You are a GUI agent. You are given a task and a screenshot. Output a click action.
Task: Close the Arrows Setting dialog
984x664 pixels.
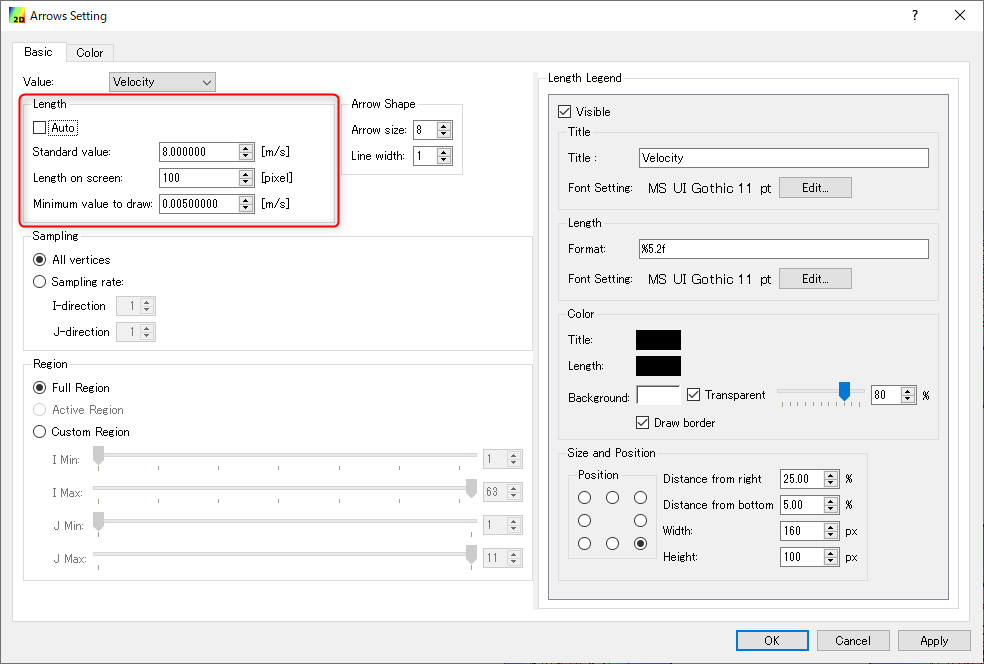pyautogui.click(x=960, y=15)
